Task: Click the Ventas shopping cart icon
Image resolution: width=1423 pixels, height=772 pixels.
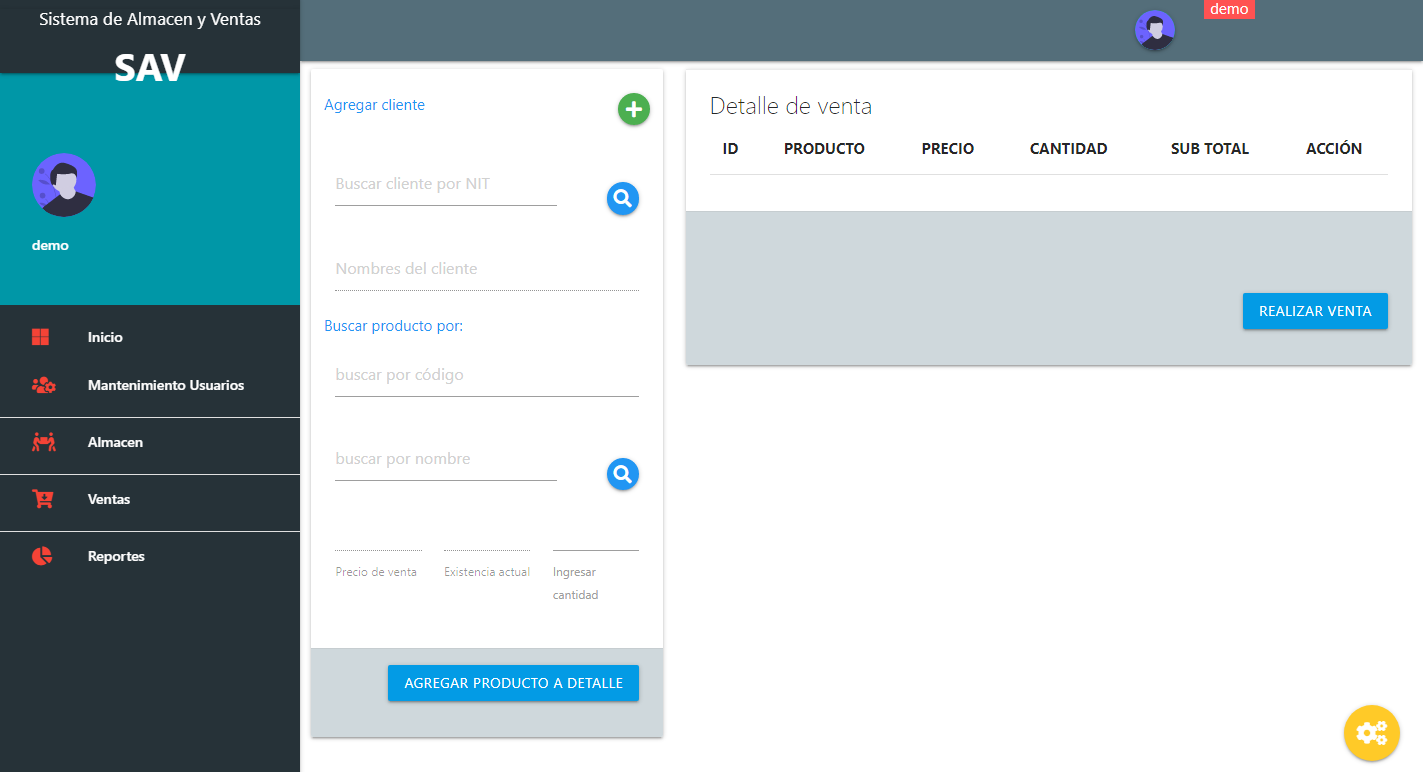Action: point(43,500)
